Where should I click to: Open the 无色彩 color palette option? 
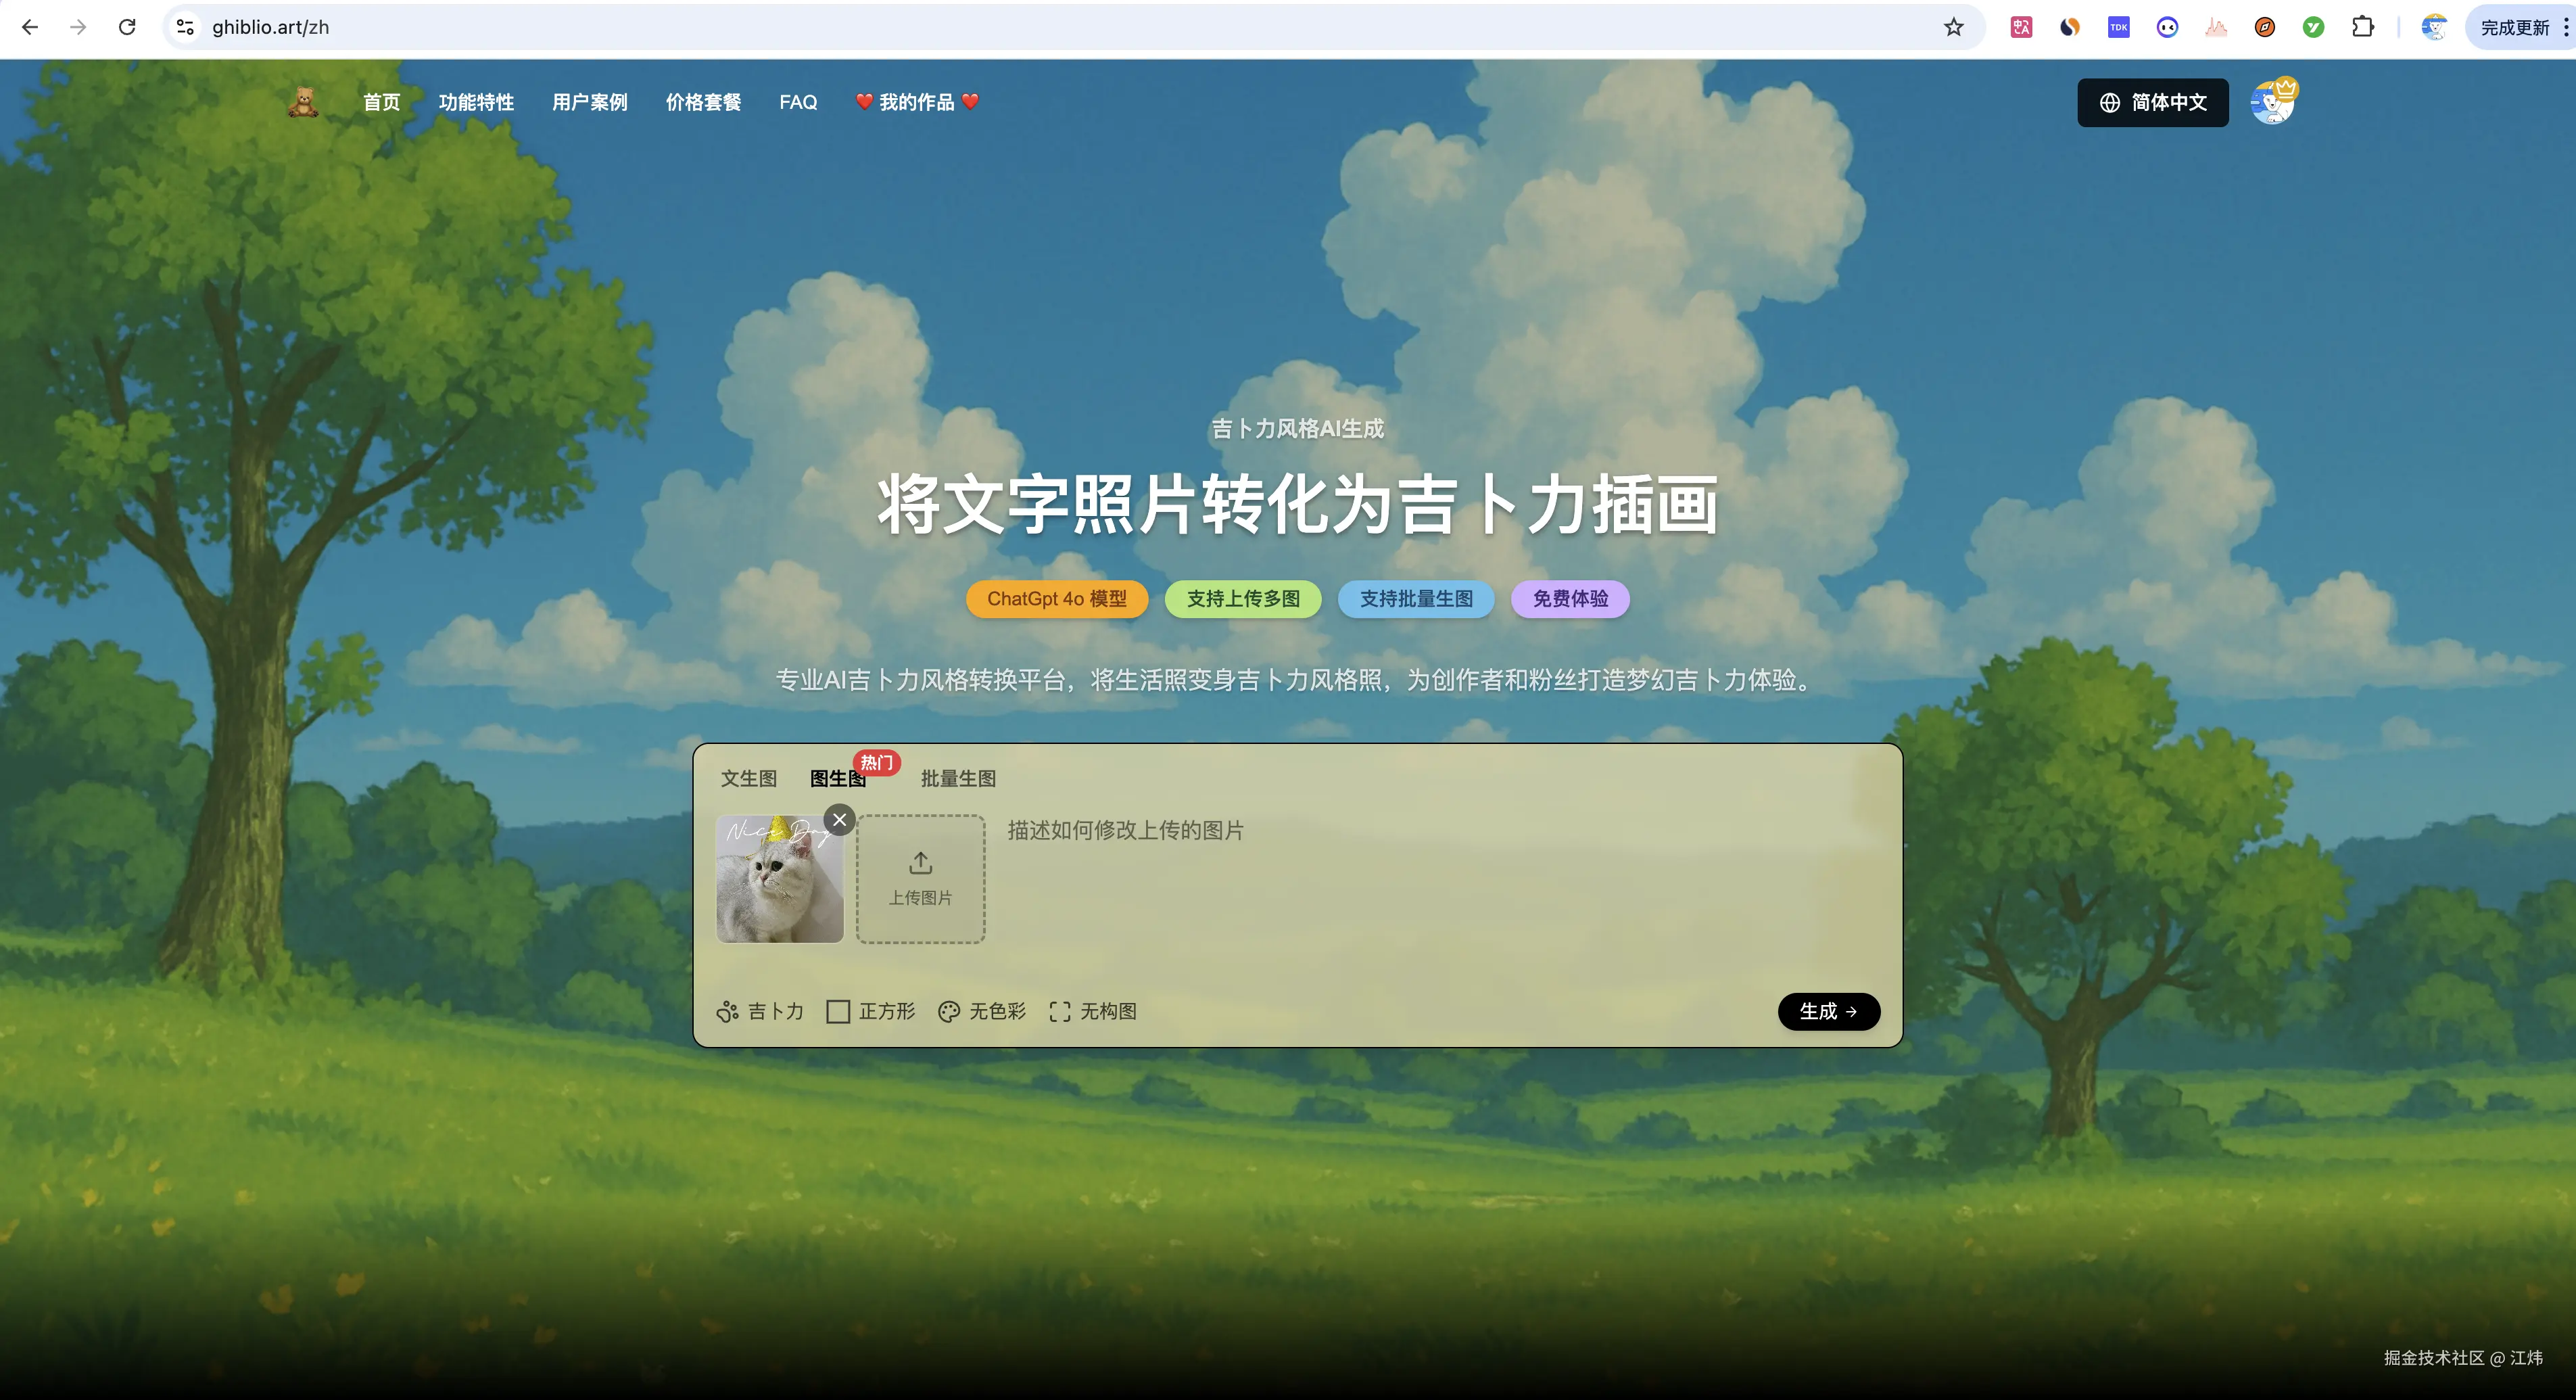(x=982, y=1011)
